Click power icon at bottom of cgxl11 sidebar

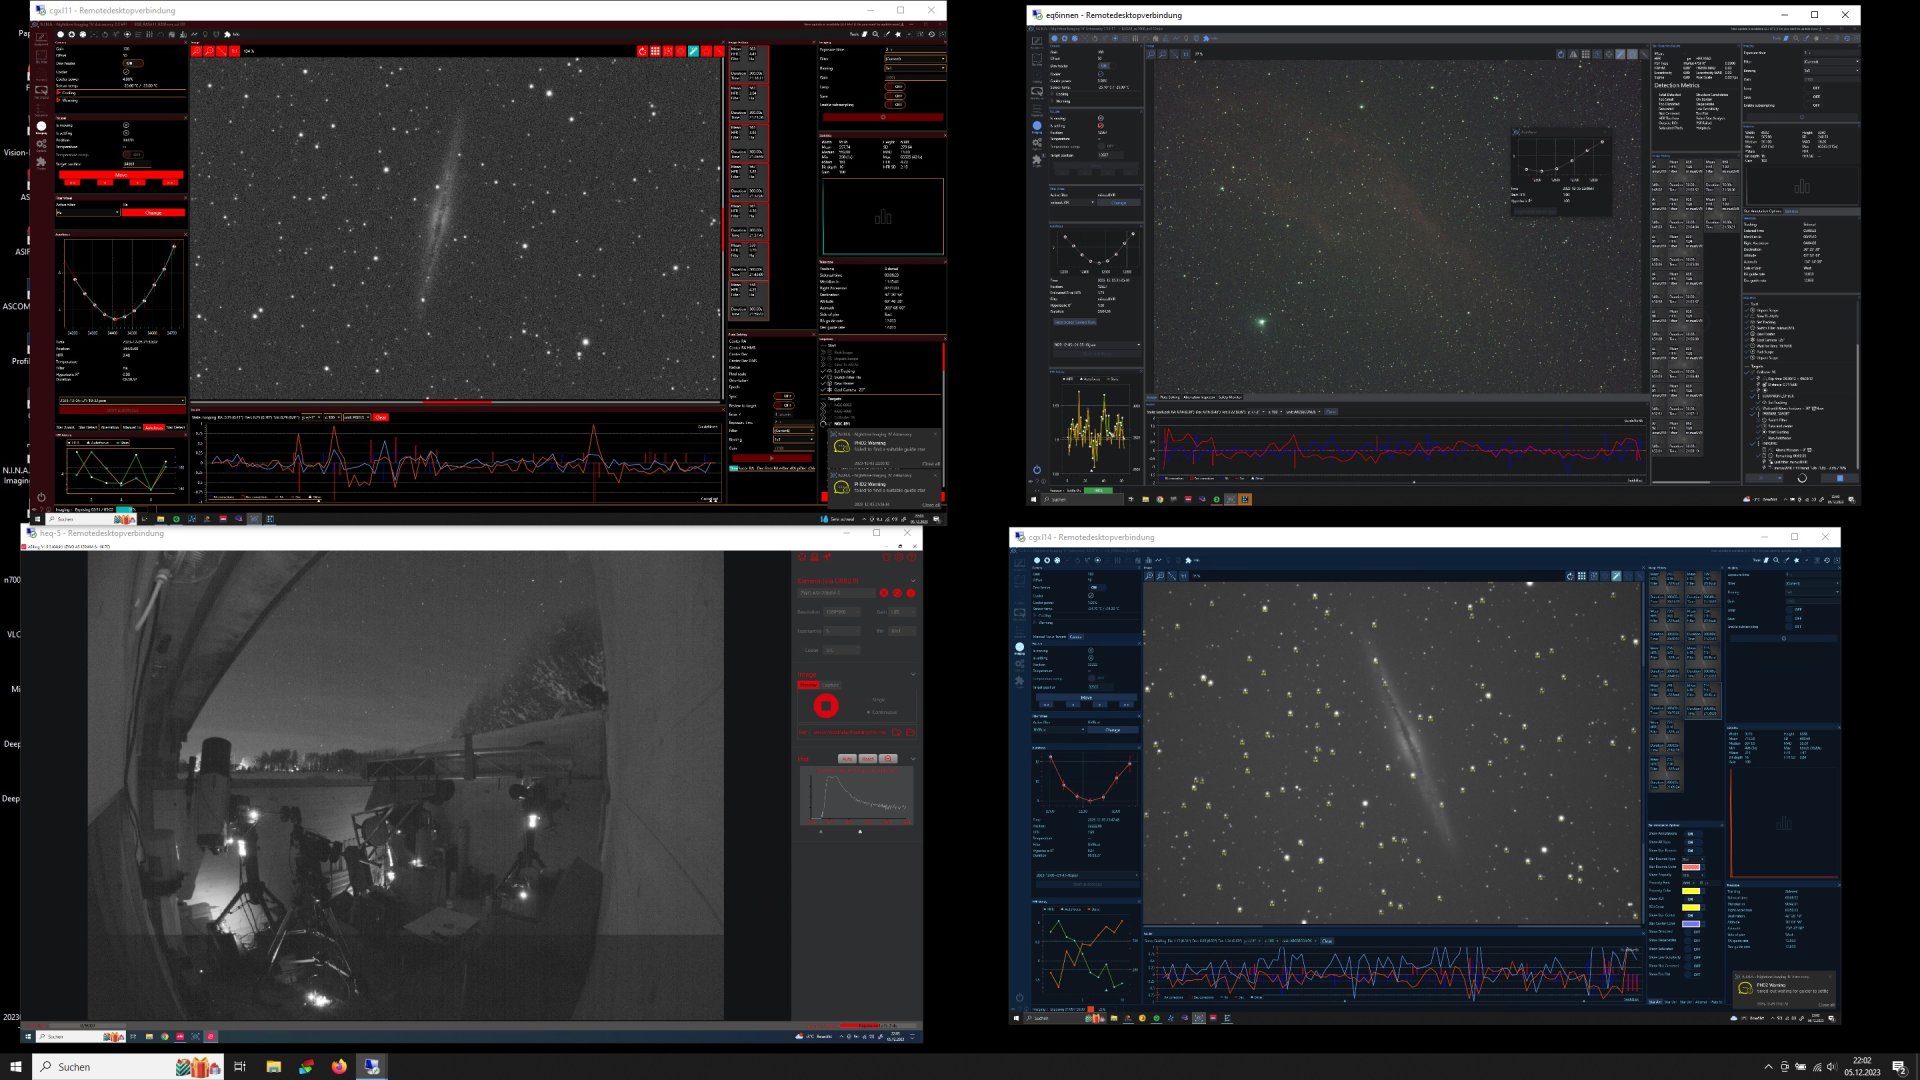click(x=41, y=497)
